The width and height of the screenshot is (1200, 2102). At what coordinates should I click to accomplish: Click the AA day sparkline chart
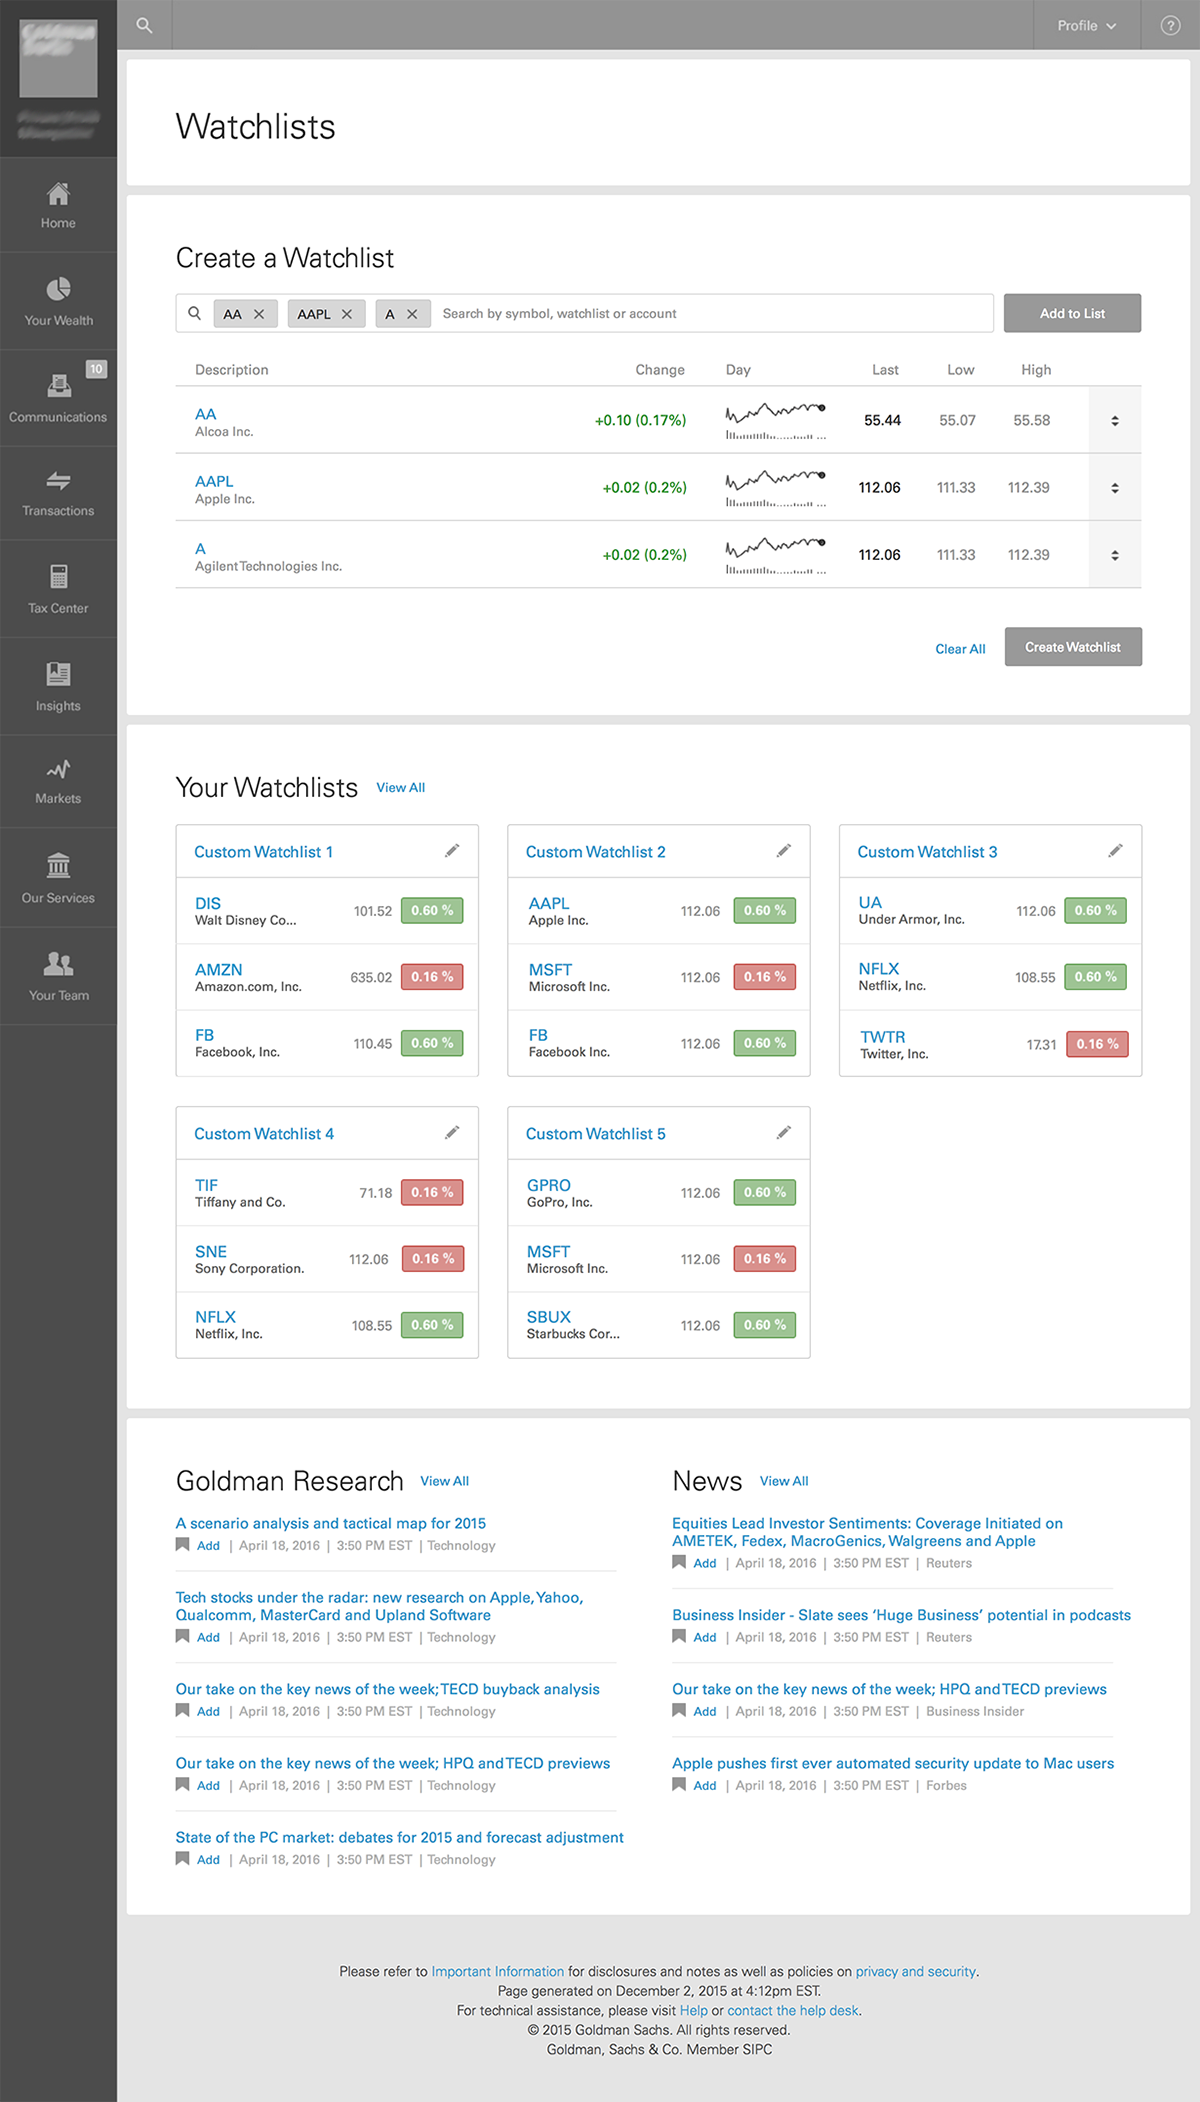click(x=776, y=421)
